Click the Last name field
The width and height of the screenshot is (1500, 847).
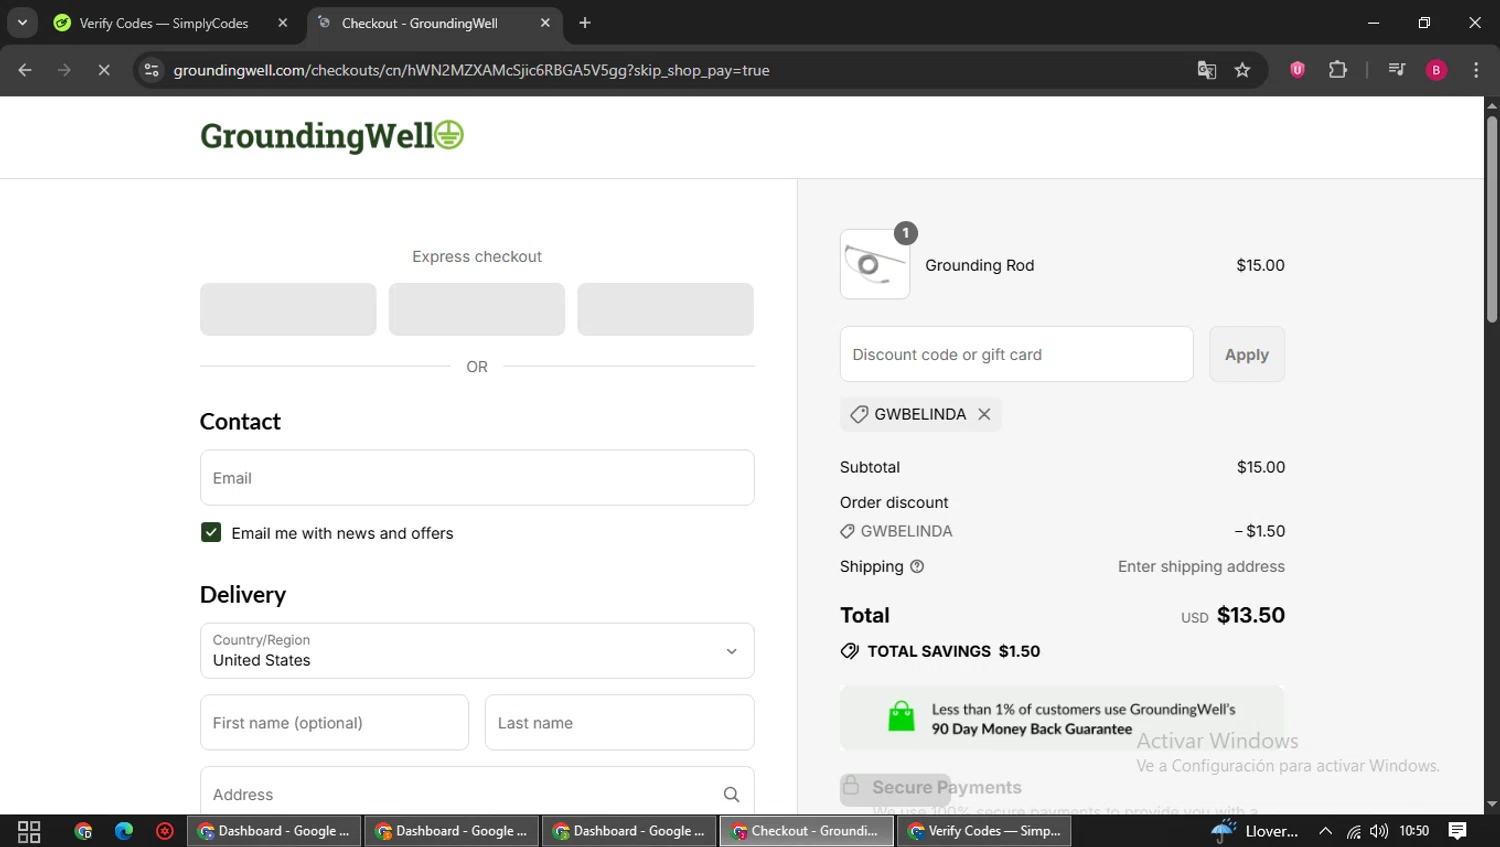pyautogui.click(x=620, y=723)
